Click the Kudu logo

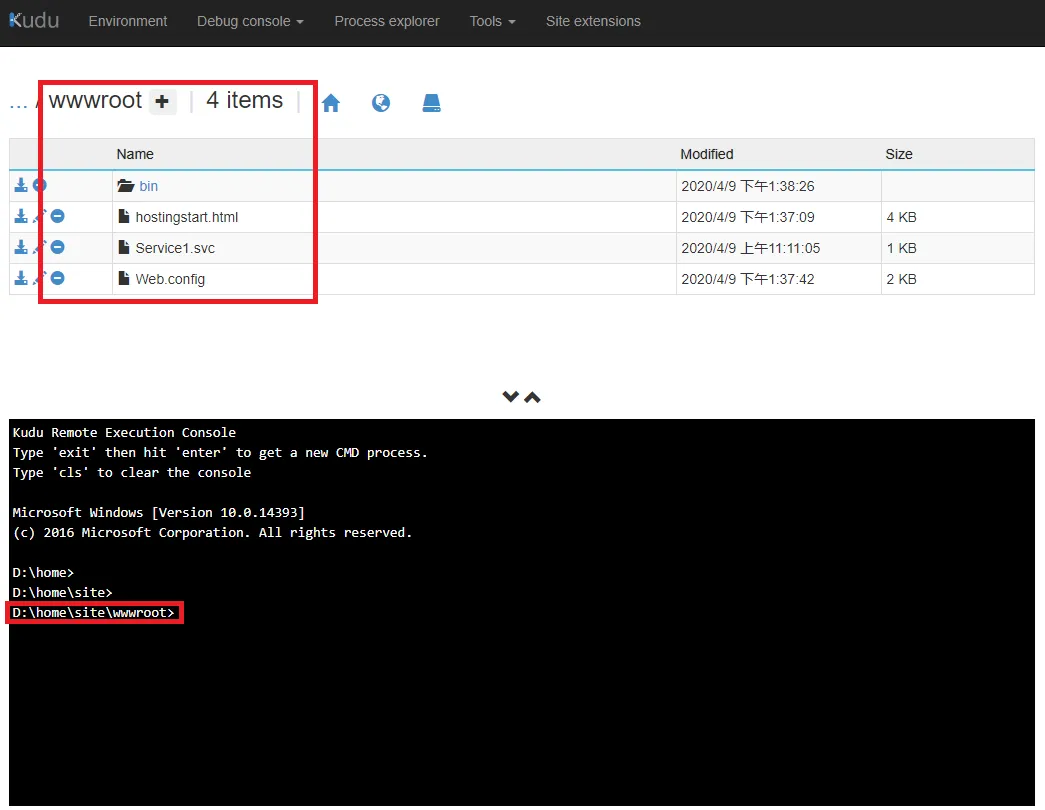(34, 21)
